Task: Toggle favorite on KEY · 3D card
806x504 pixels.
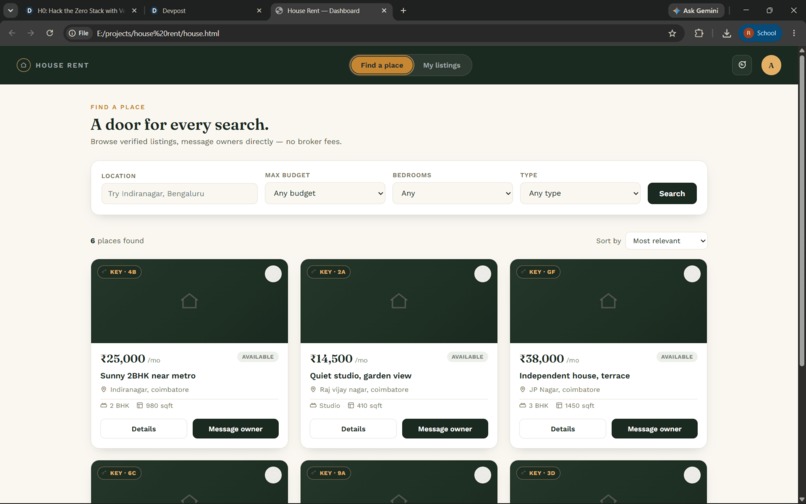Action: coord(692,475)
